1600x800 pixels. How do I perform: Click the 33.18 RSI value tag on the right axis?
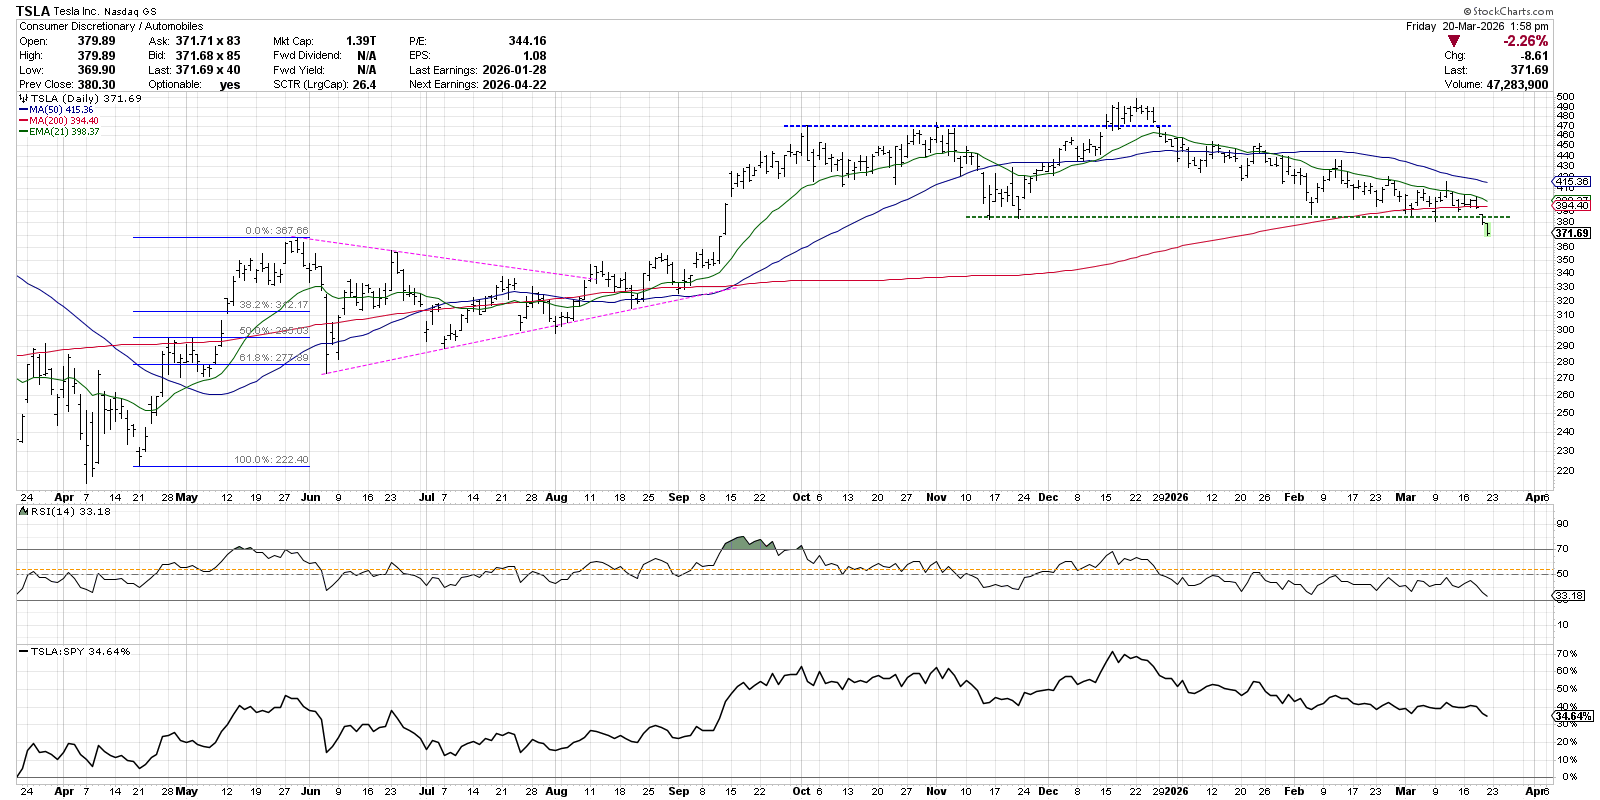(1570, 595)
